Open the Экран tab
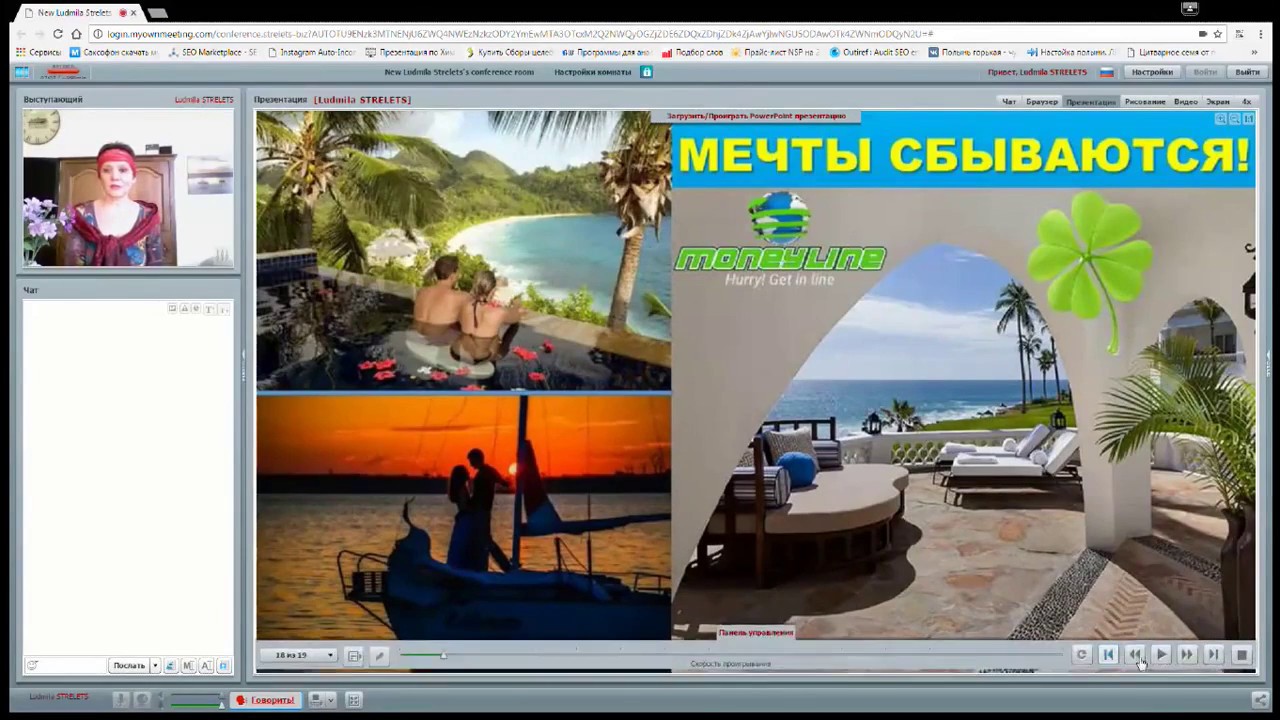 [x=1218, y=102]
